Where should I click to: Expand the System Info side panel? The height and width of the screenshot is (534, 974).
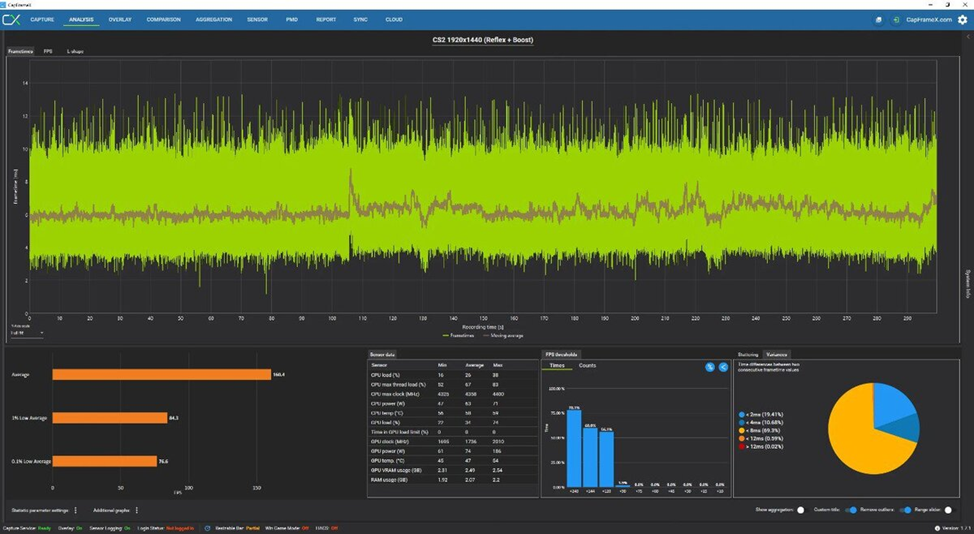pos(968,284)
